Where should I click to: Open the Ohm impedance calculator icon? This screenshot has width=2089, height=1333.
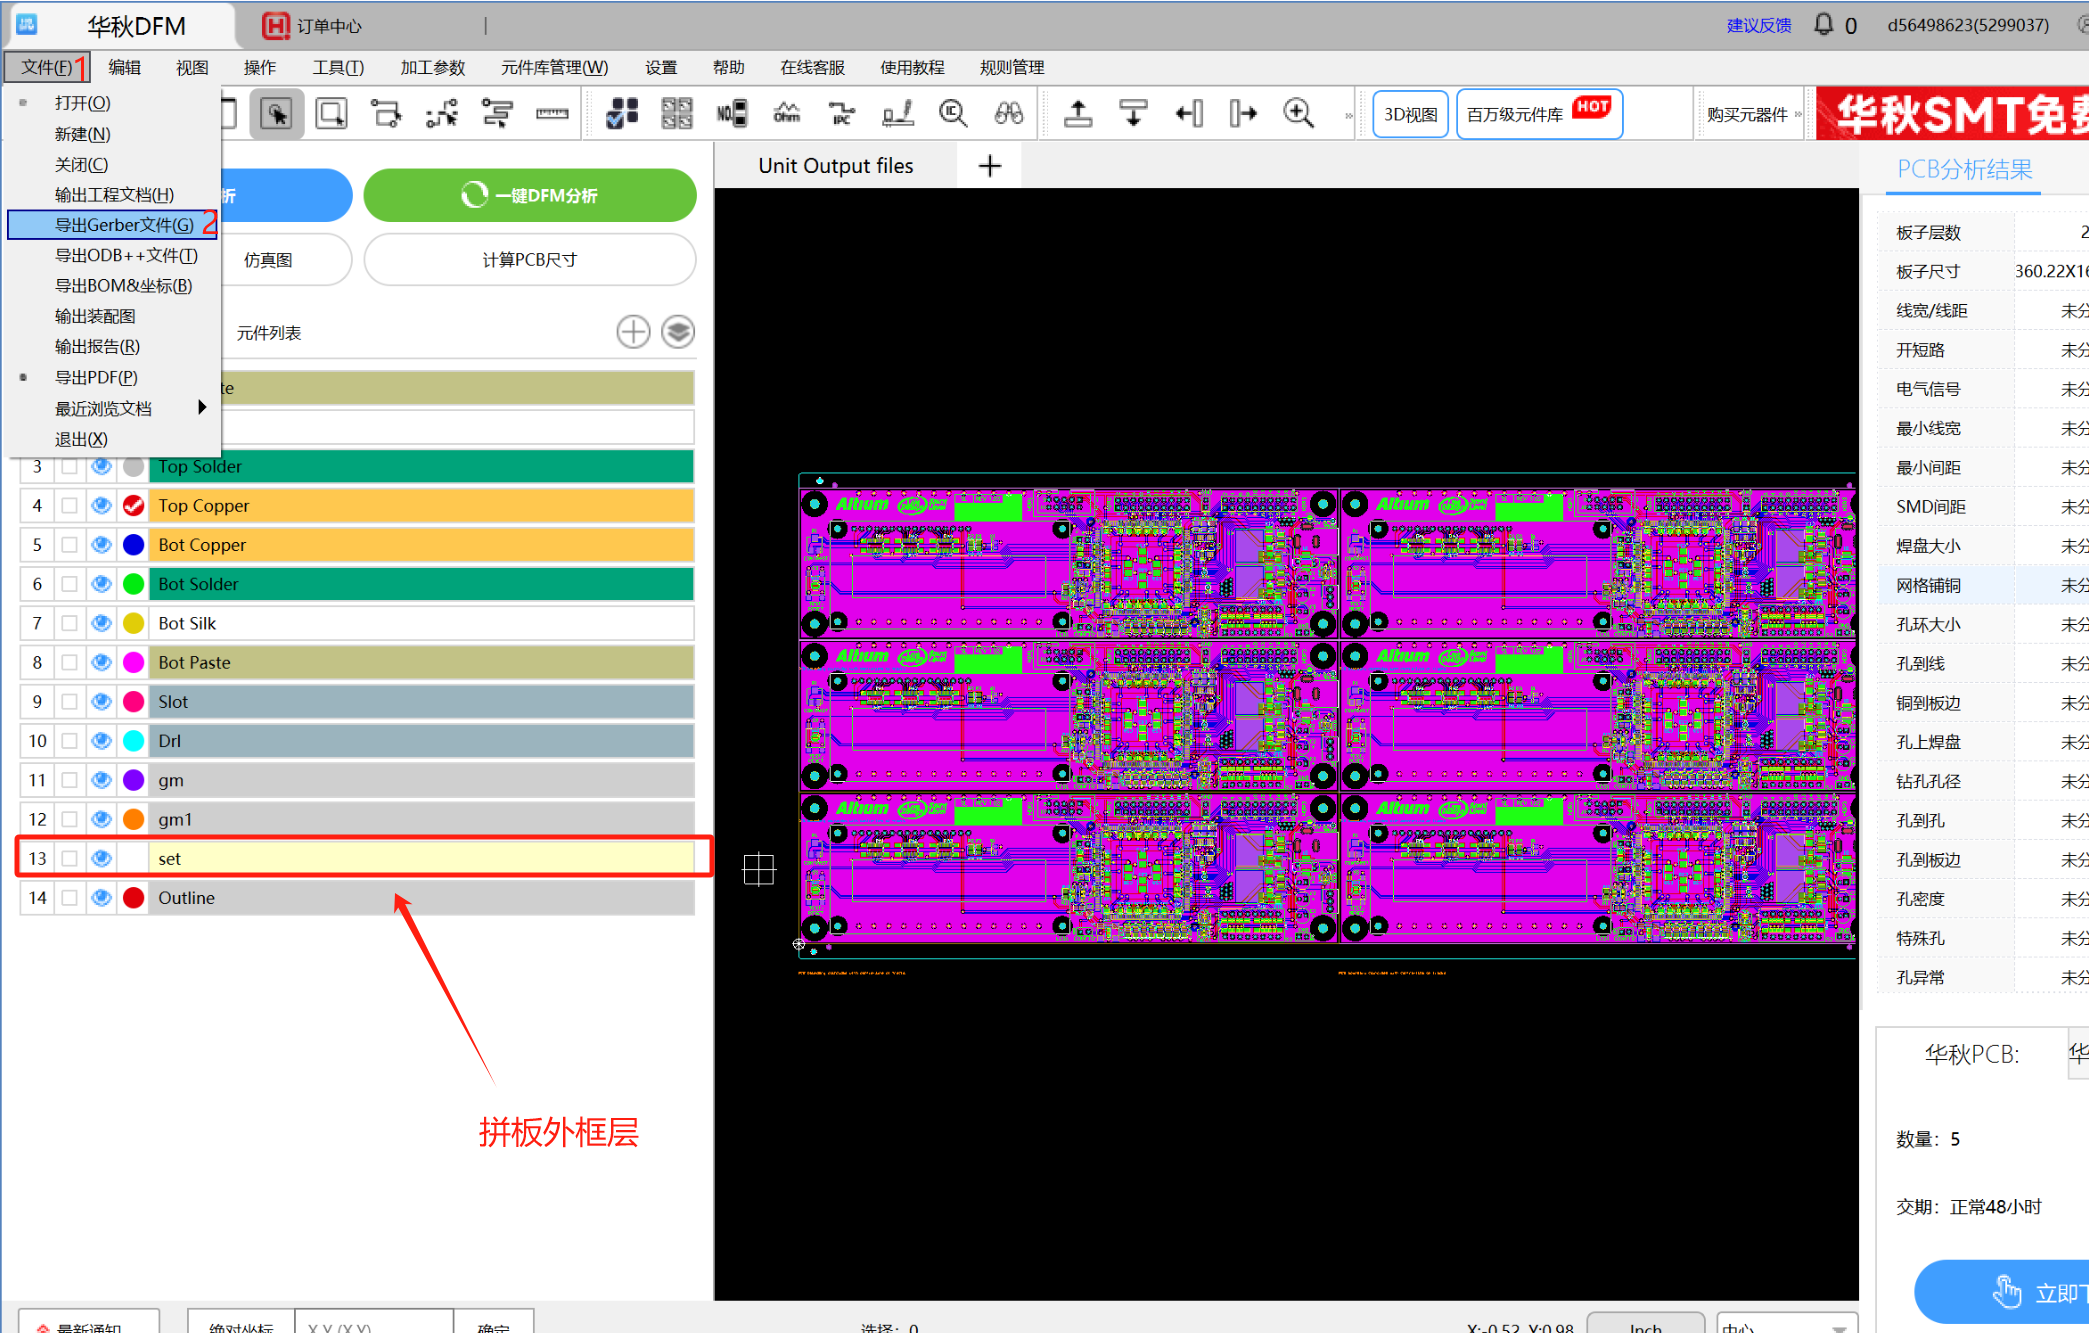(787, 114)
